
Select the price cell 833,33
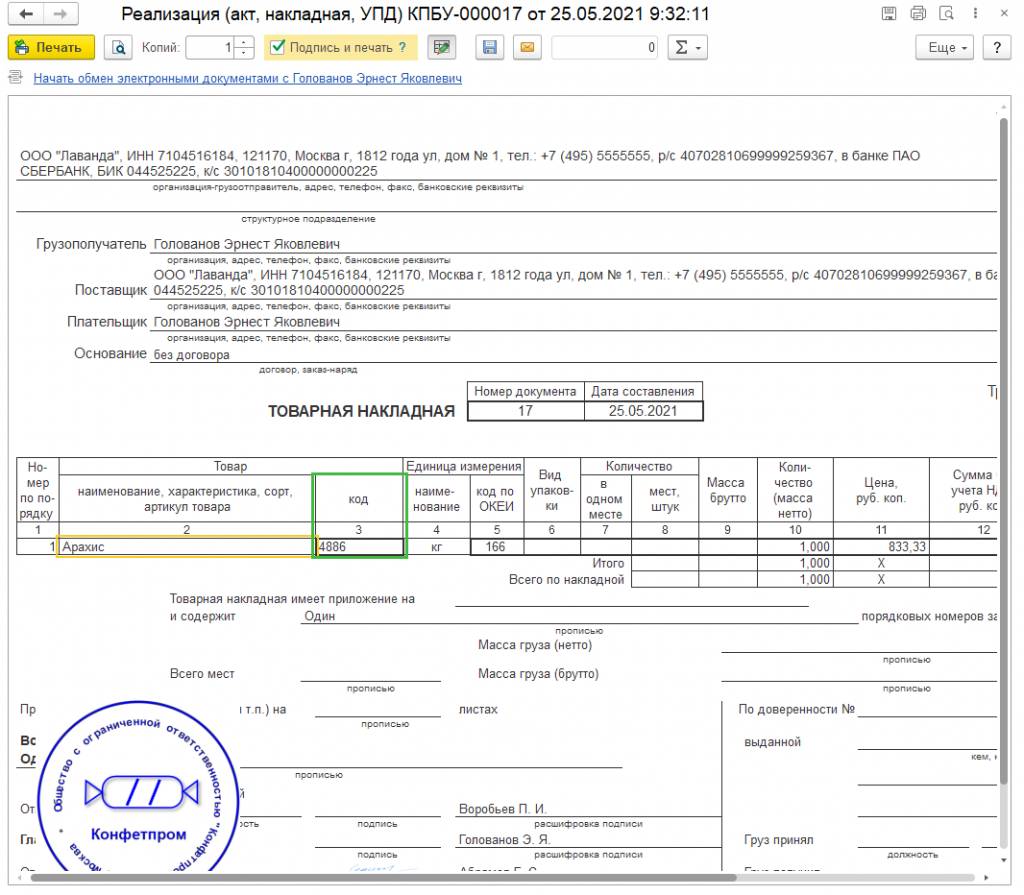click(x=881, y=547)
